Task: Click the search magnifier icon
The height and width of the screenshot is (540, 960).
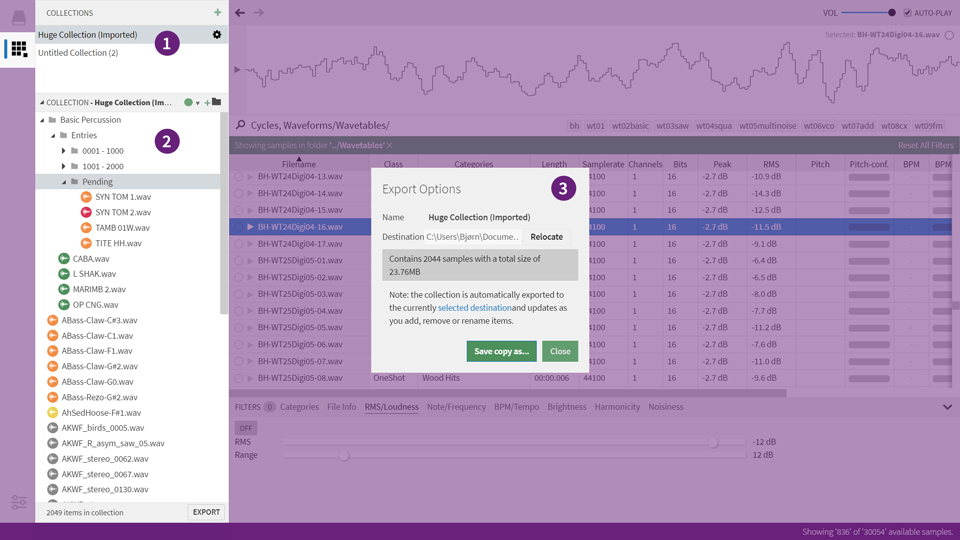Action: click(x=241, y=125)
